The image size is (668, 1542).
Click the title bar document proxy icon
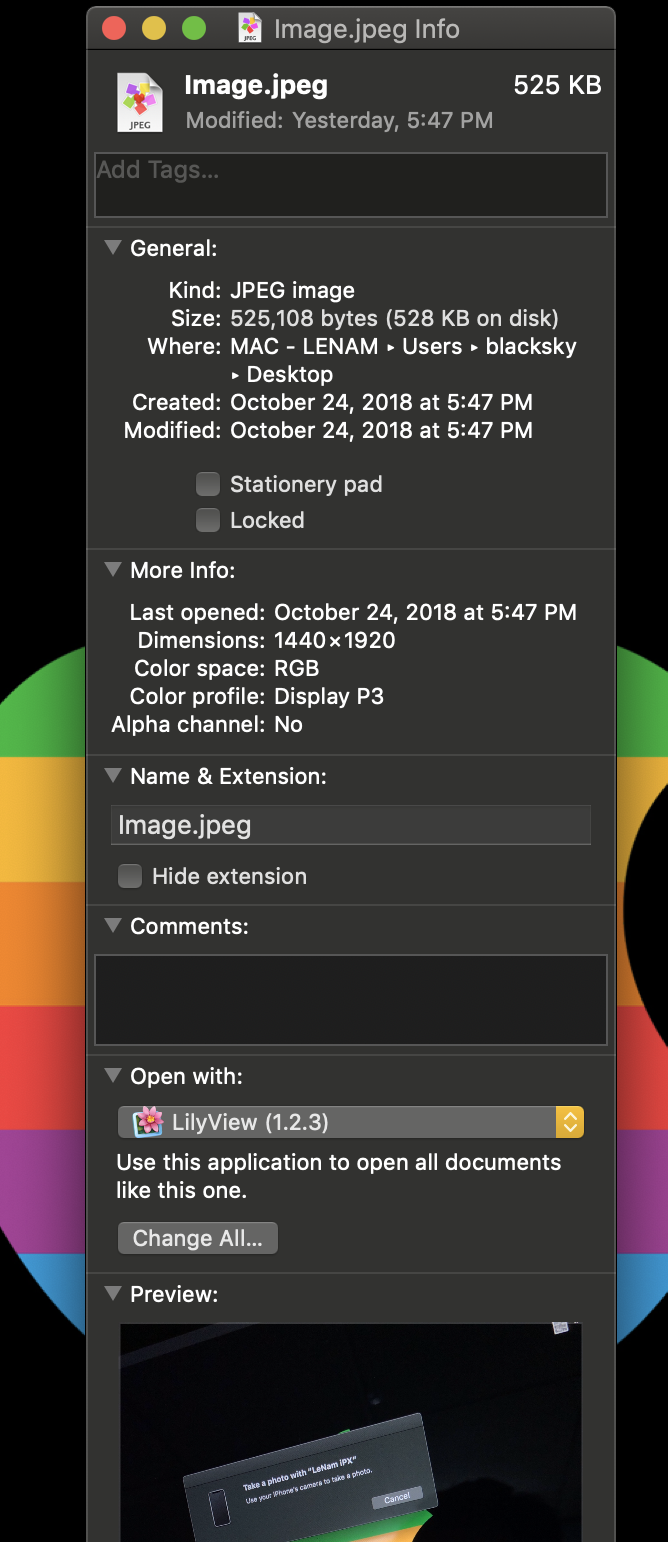click(250, 29)
